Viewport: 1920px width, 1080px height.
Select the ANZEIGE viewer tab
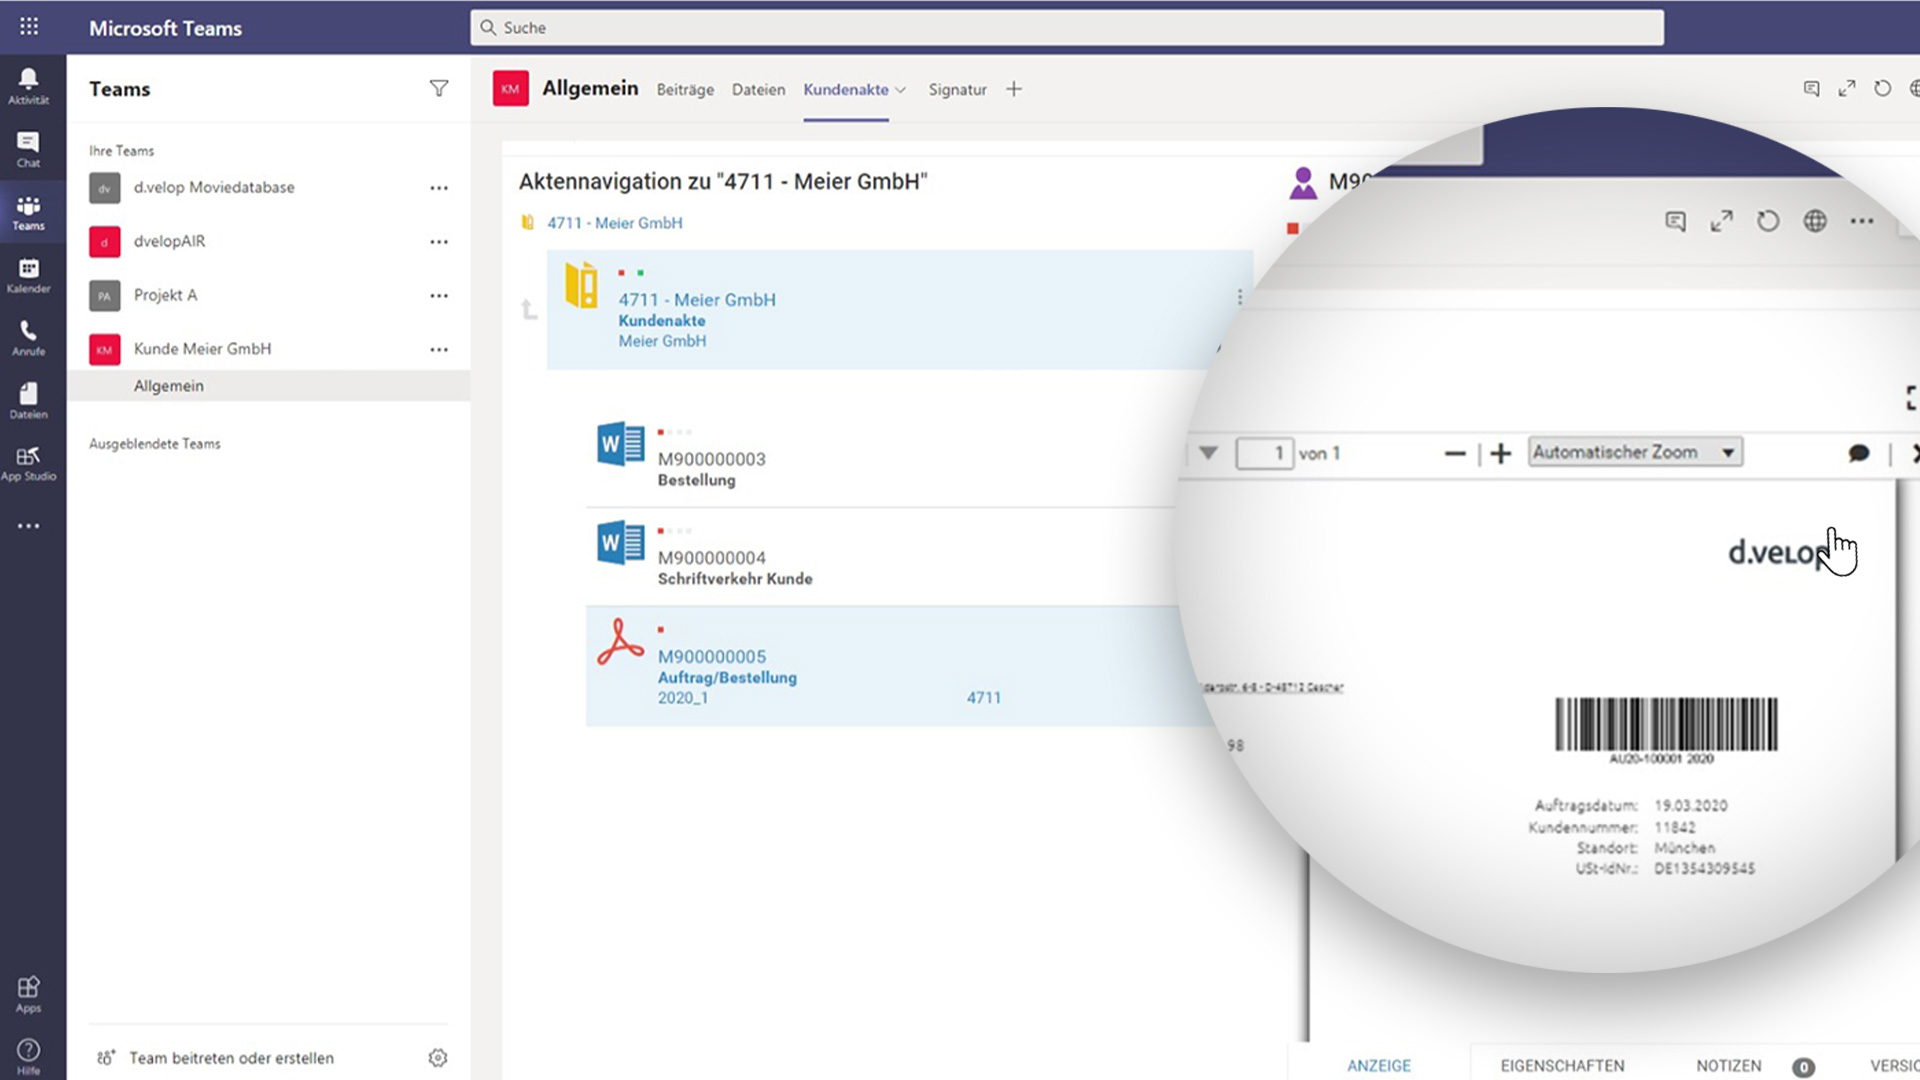[1379, 1066]
